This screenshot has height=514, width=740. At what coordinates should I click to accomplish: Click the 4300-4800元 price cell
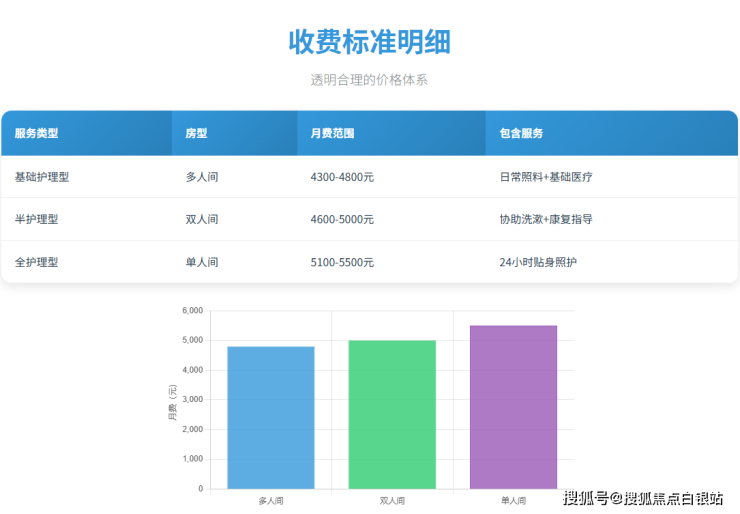342,177
